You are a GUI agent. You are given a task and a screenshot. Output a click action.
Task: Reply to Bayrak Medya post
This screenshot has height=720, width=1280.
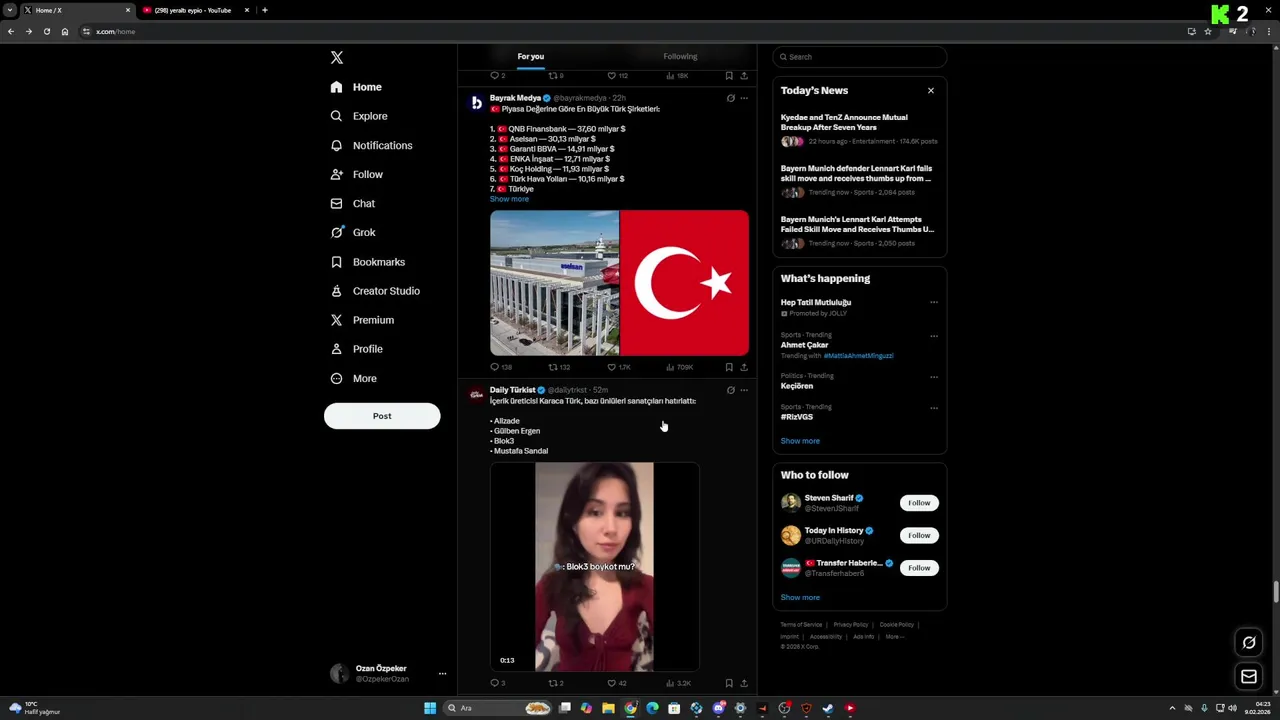point(501,367)
